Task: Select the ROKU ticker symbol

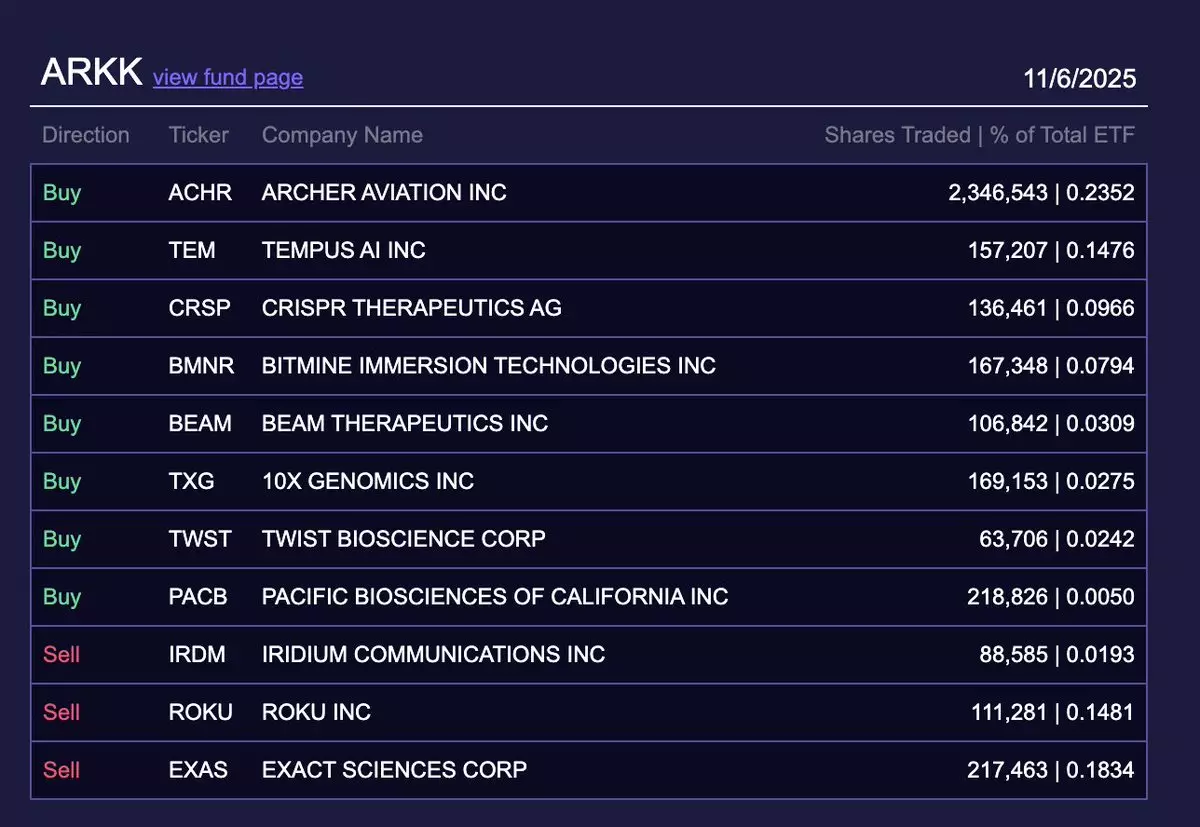Action: click(200, 712)
